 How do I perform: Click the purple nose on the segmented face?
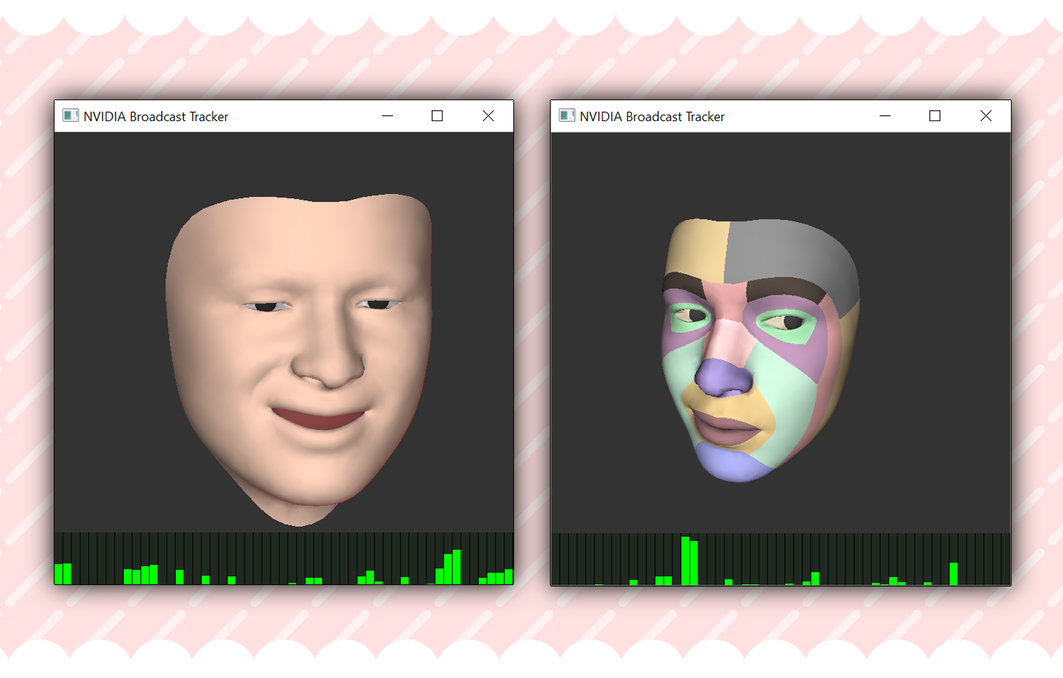(724, 377)
